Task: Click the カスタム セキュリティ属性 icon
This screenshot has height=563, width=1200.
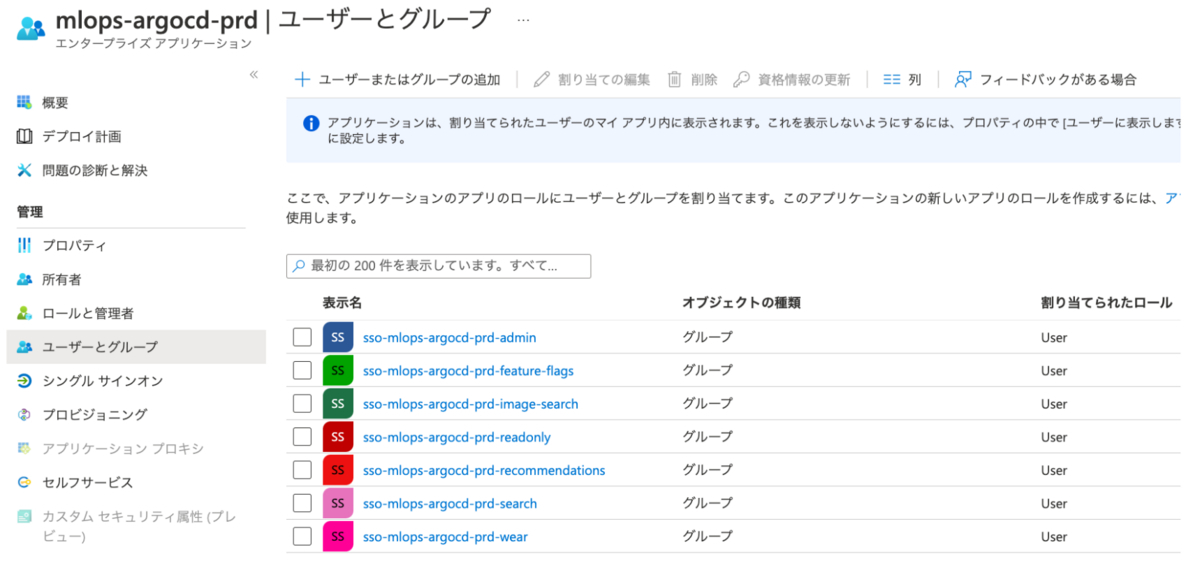Action: pyautogui.click(x=25, y=517)
